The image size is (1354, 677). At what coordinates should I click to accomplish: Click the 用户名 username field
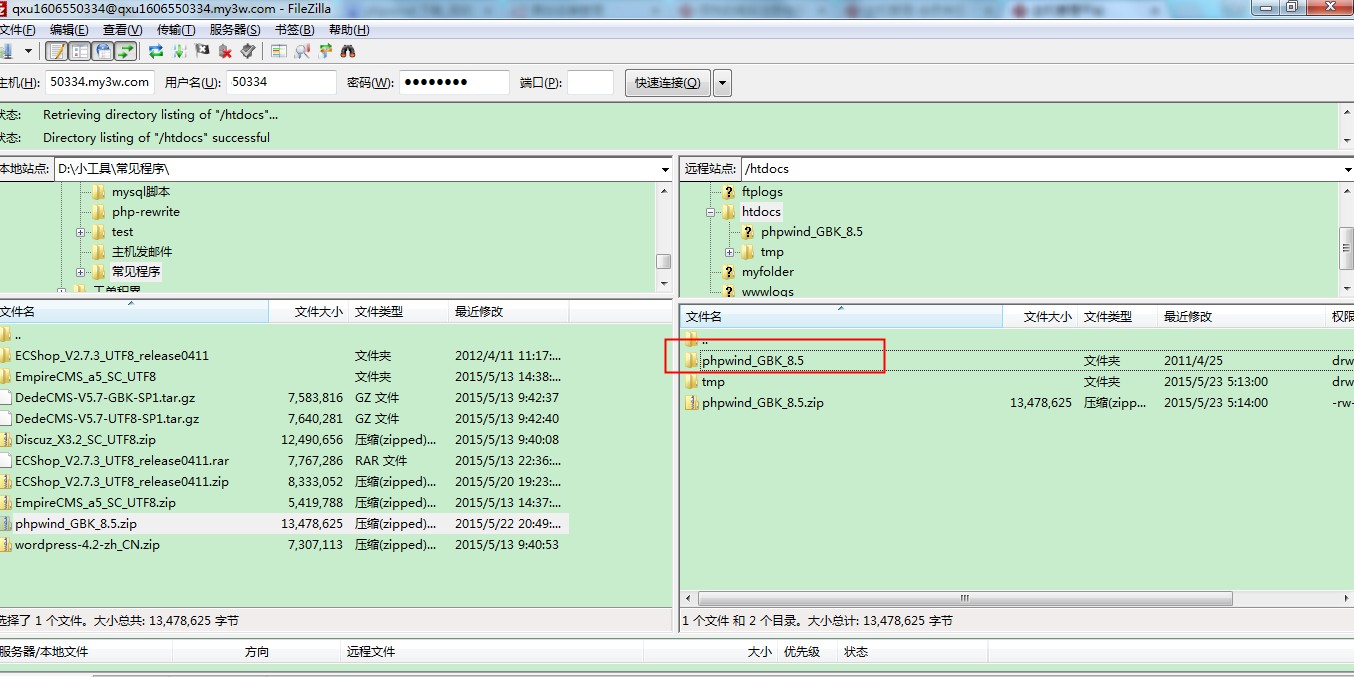[282, 82]
